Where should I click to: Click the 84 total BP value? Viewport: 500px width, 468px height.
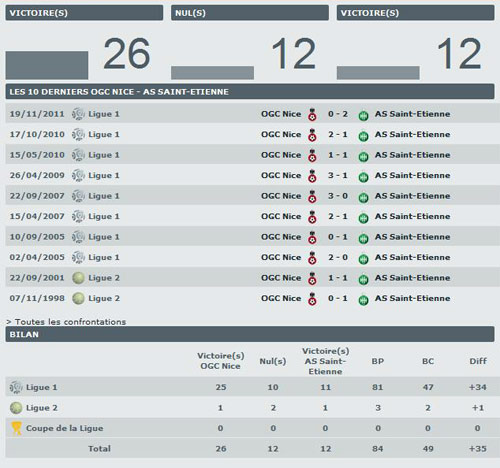(378, 449)
